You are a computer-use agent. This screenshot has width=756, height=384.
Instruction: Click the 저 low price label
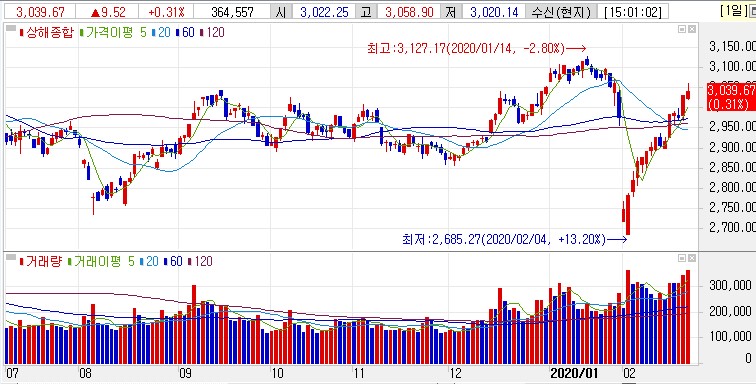point(451,12)
